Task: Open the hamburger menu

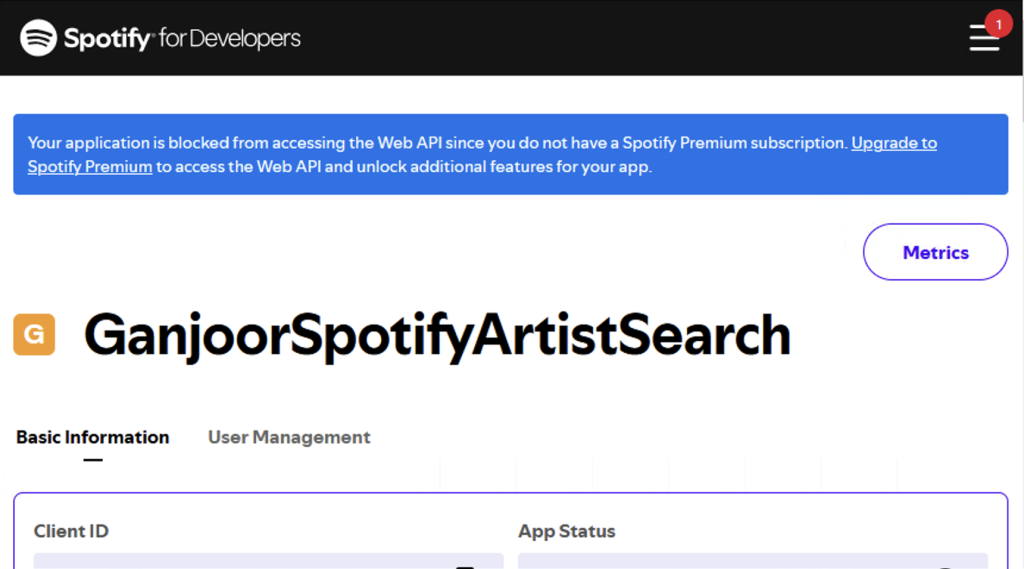Action: coord(984,38)
